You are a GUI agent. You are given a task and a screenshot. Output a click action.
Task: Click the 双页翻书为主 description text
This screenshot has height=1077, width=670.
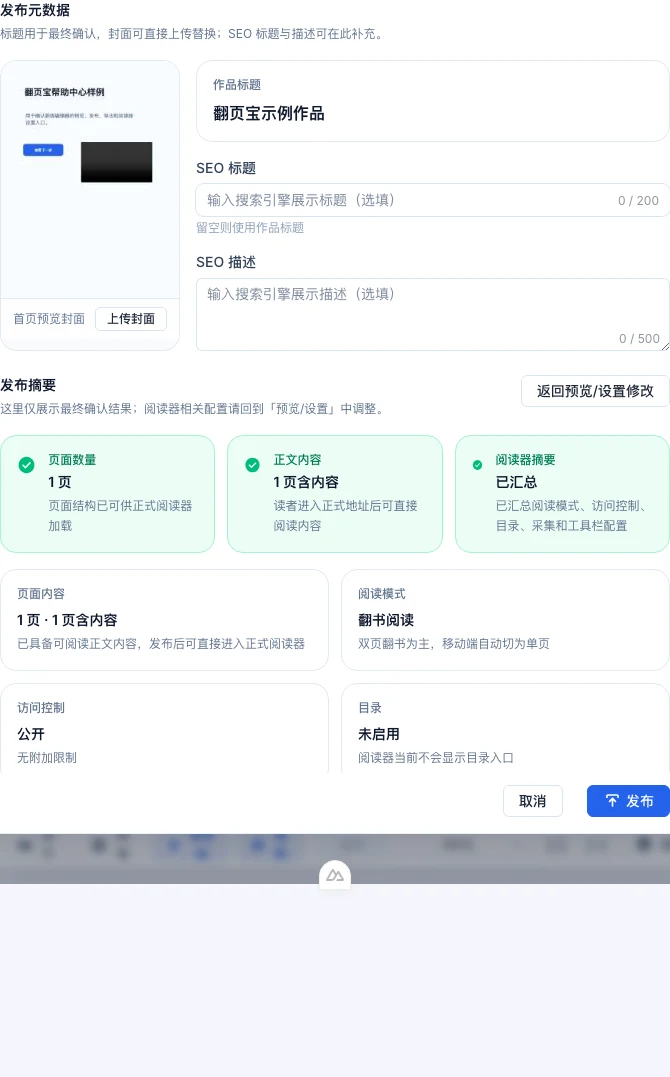(454, 644)
